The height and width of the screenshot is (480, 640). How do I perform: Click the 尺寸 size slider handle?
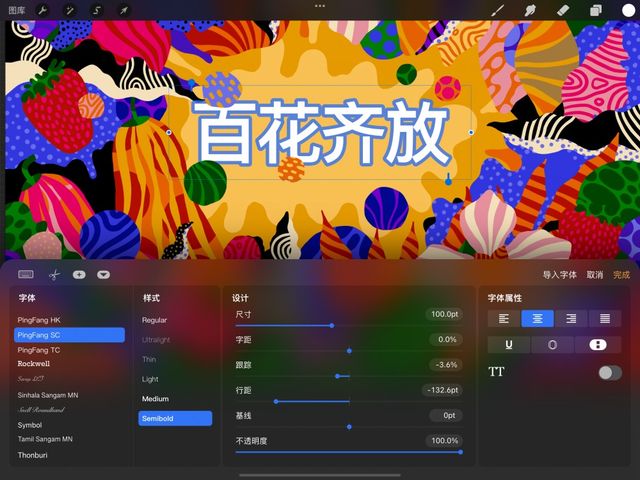332,326
